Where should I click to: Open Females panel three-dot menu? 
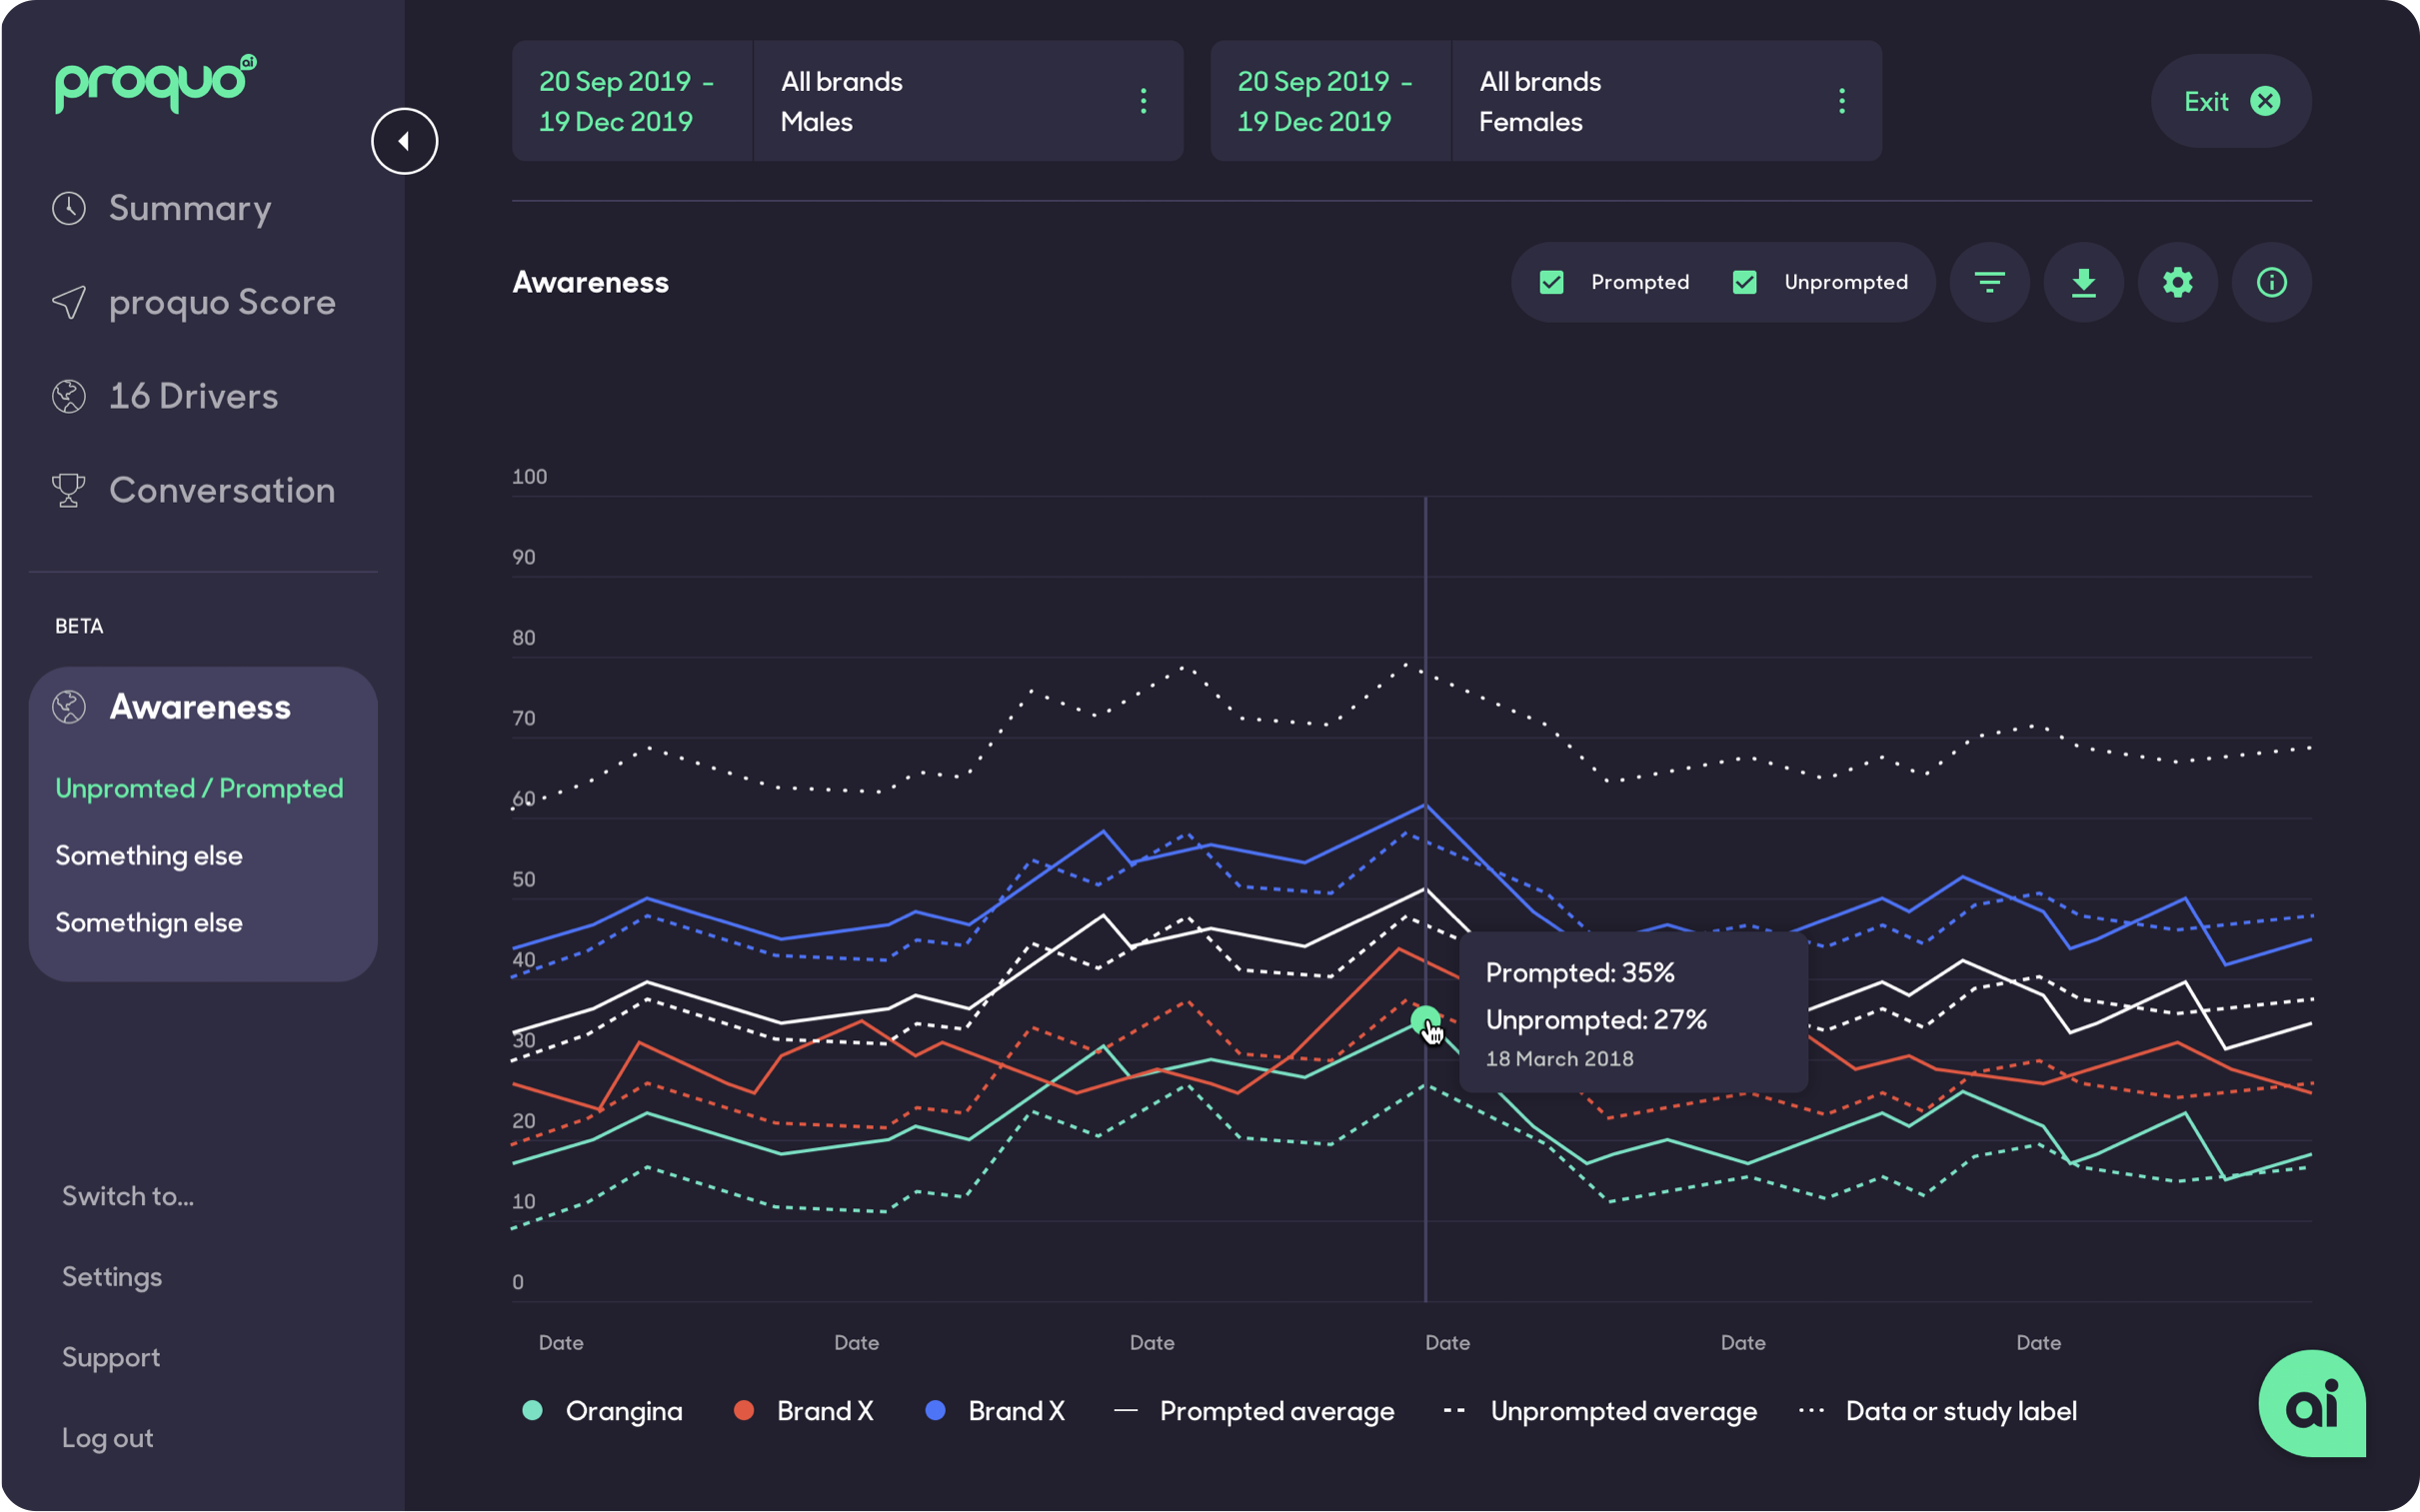pos(1841,101)
